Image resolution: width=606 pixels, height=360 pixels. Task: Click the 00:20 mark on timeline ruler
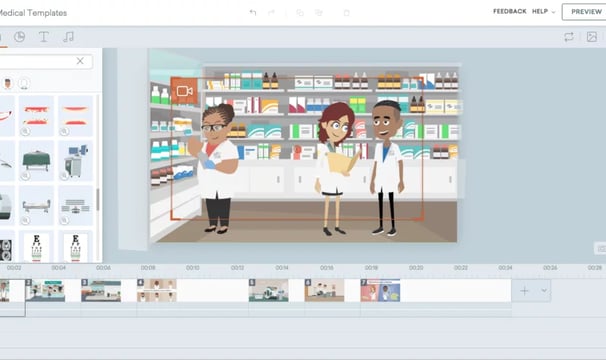416,268
